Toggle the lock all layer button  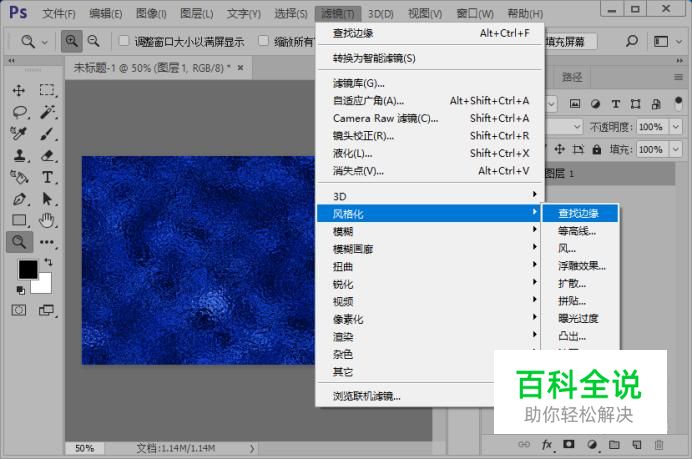[x=597, y=150]
